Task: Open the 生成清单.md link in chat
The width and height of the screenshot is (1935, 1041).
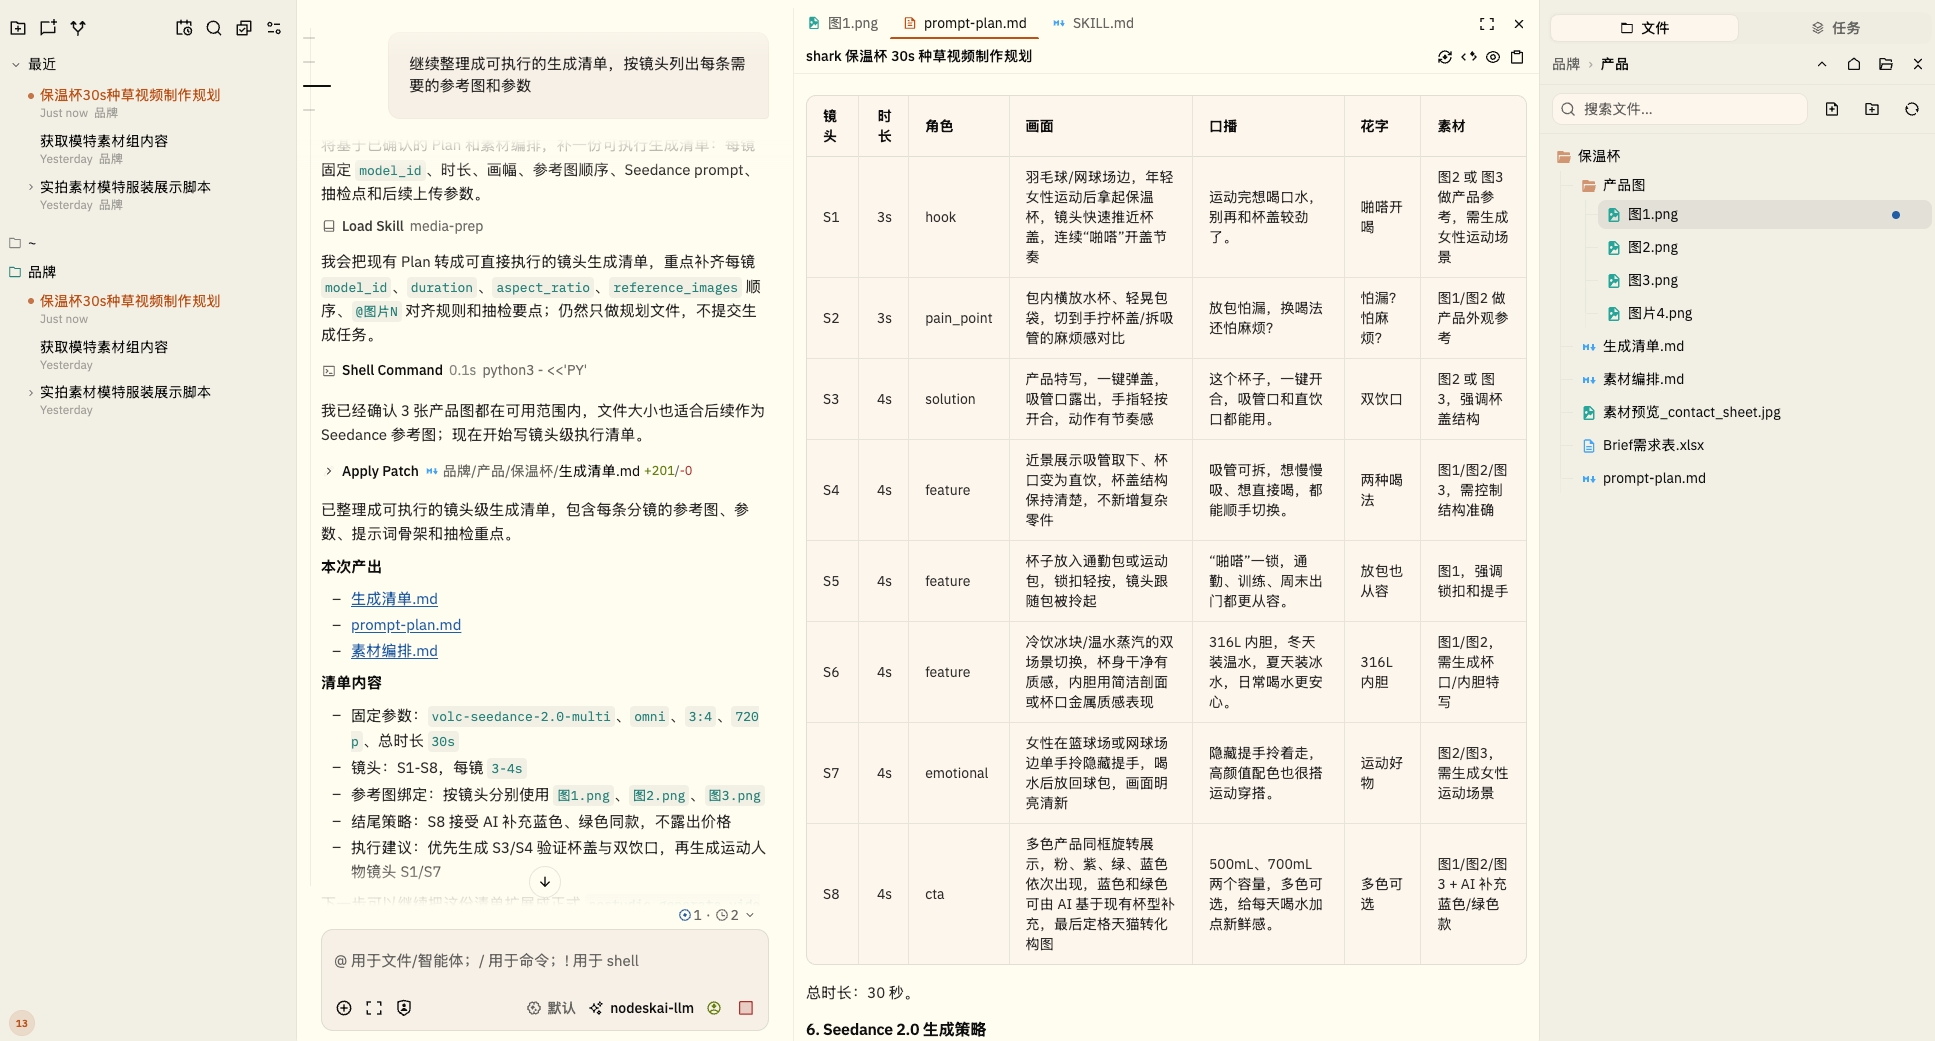Action: 394,599
